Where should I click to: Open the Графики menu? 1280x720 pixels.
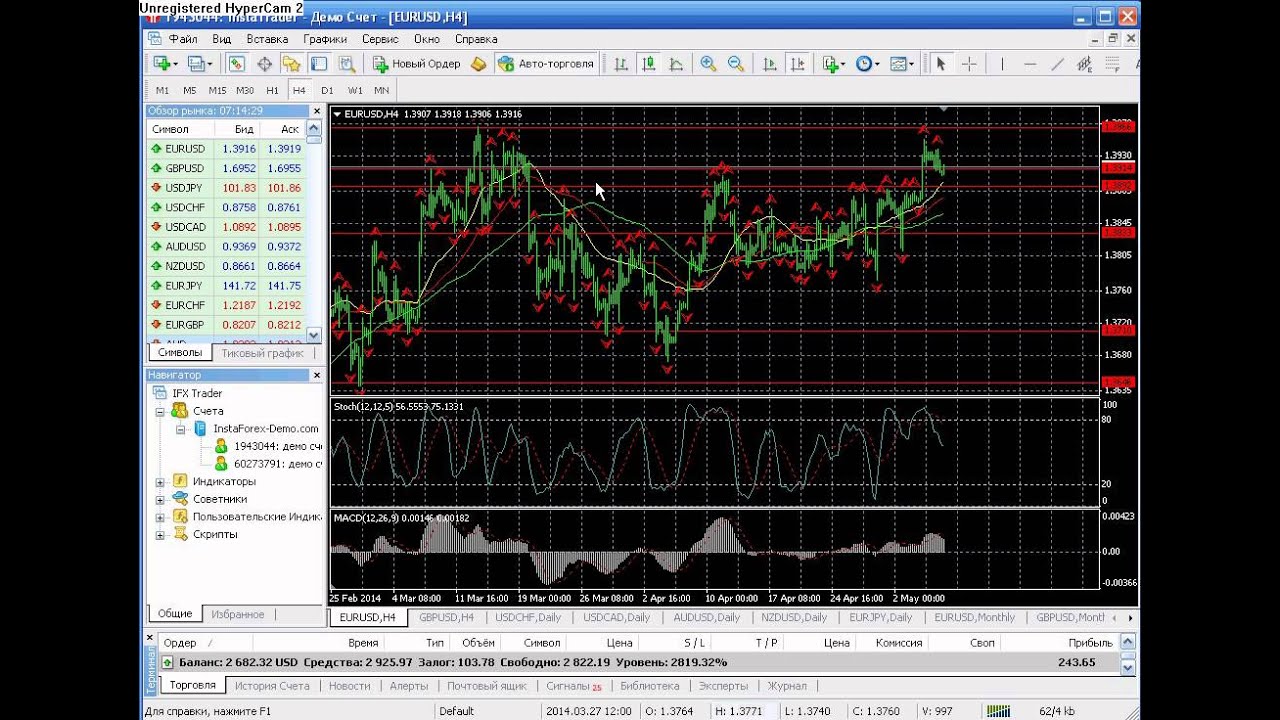click(326, 39)
